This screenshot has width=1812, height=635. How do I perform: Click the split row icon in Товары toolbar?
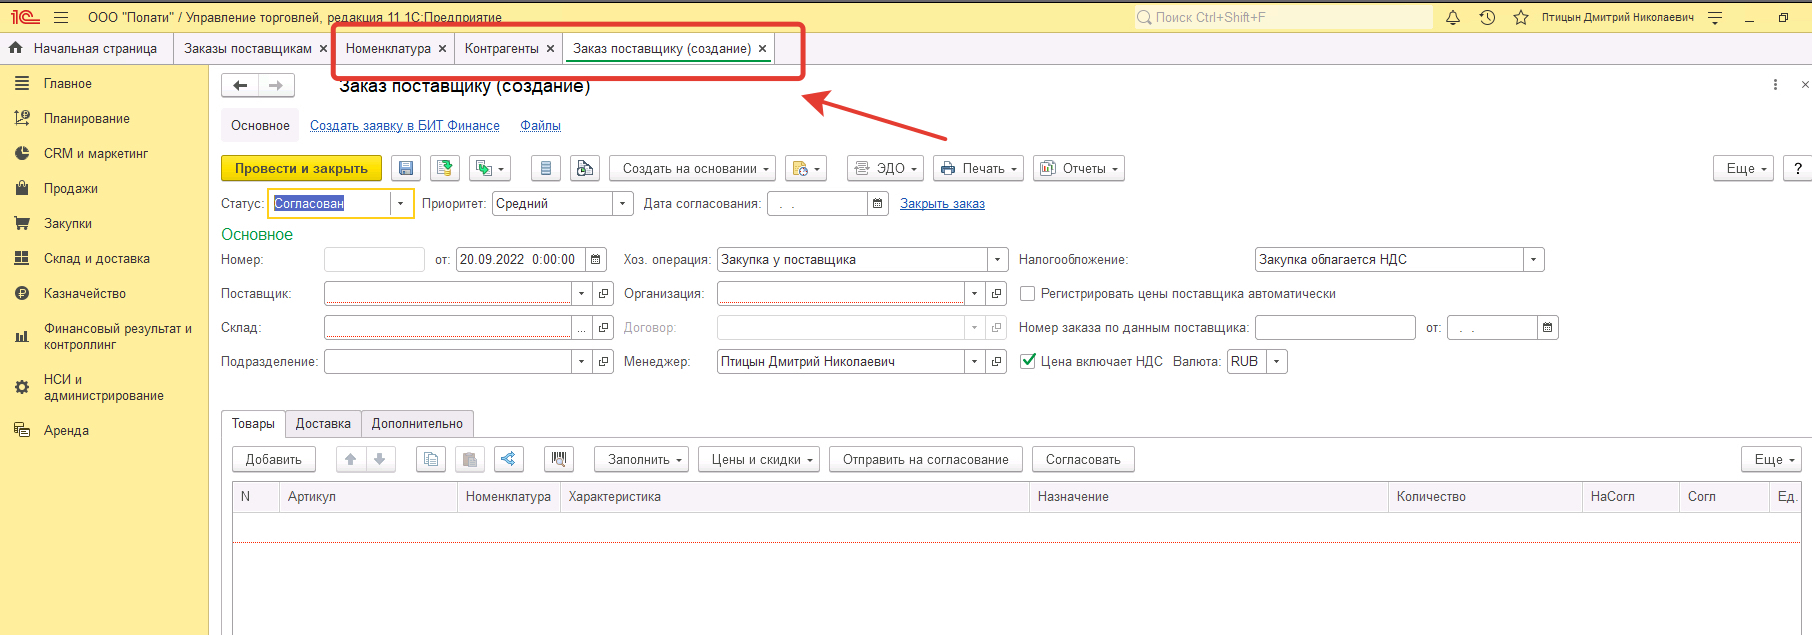[x=509, y=459]
